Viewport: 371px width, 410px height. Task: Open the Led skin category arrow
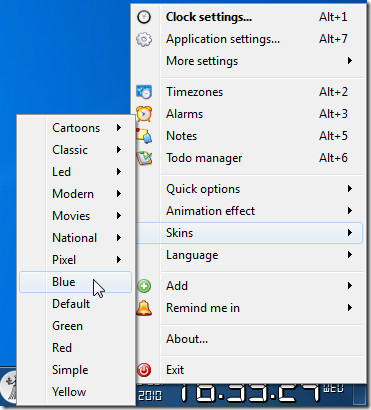click(x=119, y=172)
